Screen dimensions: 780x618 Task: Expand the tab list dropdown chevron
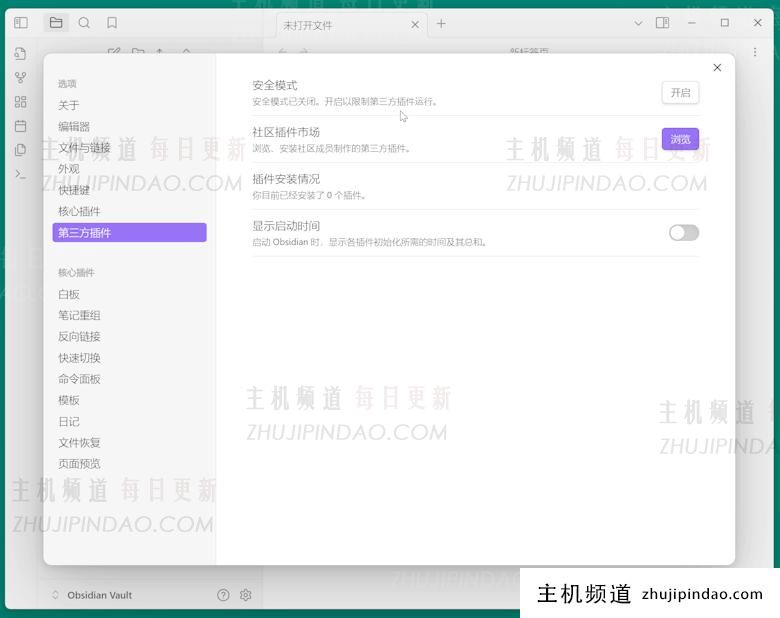point(638,23)
